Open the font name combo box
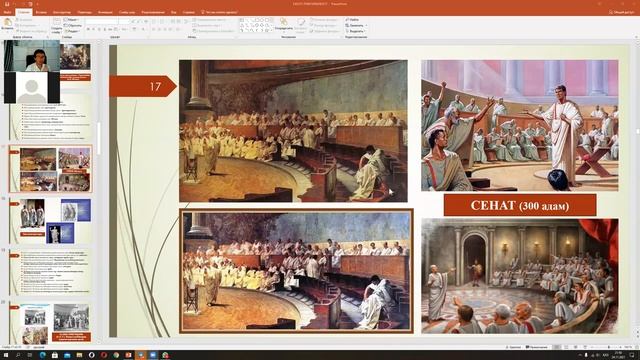This screenshot has width=640, height=360. tap(102, 21)
